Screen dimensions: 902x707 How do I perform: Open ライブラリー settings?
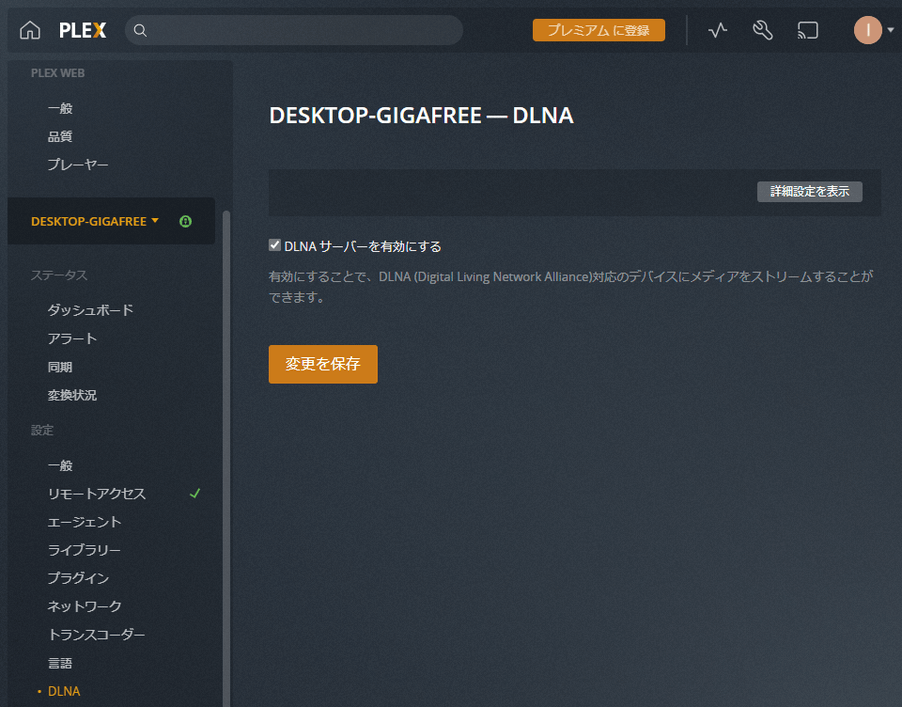click(x=84, y=550)
